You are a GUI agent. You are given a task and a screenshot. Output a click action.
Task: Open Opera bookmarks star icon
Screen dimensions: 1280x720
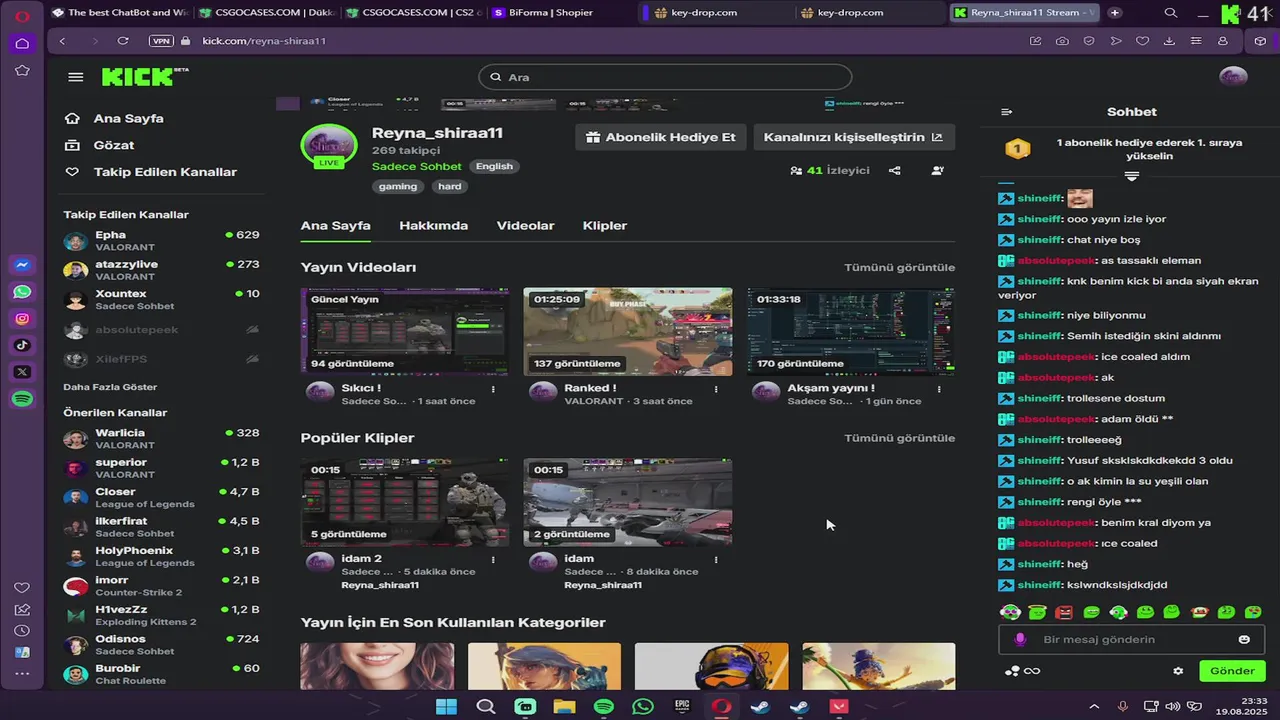tap(22, 71)
